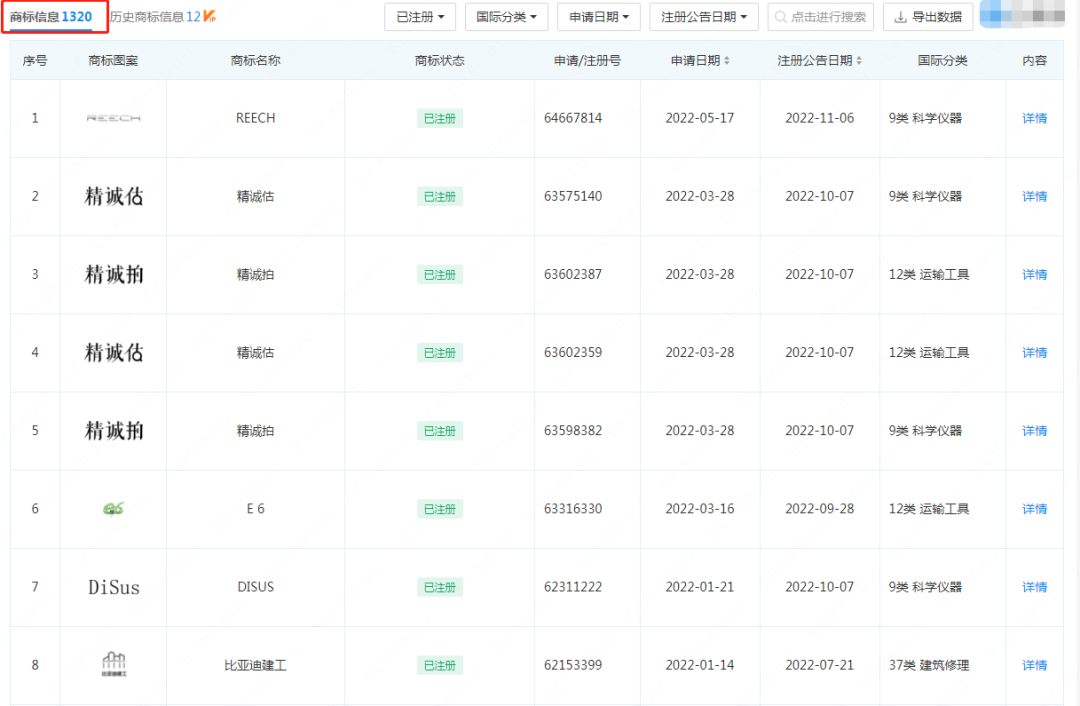Viewport: 1080px width, 706px height.
Task: Open the E6 green trademark logo
Action: (113, 509)
